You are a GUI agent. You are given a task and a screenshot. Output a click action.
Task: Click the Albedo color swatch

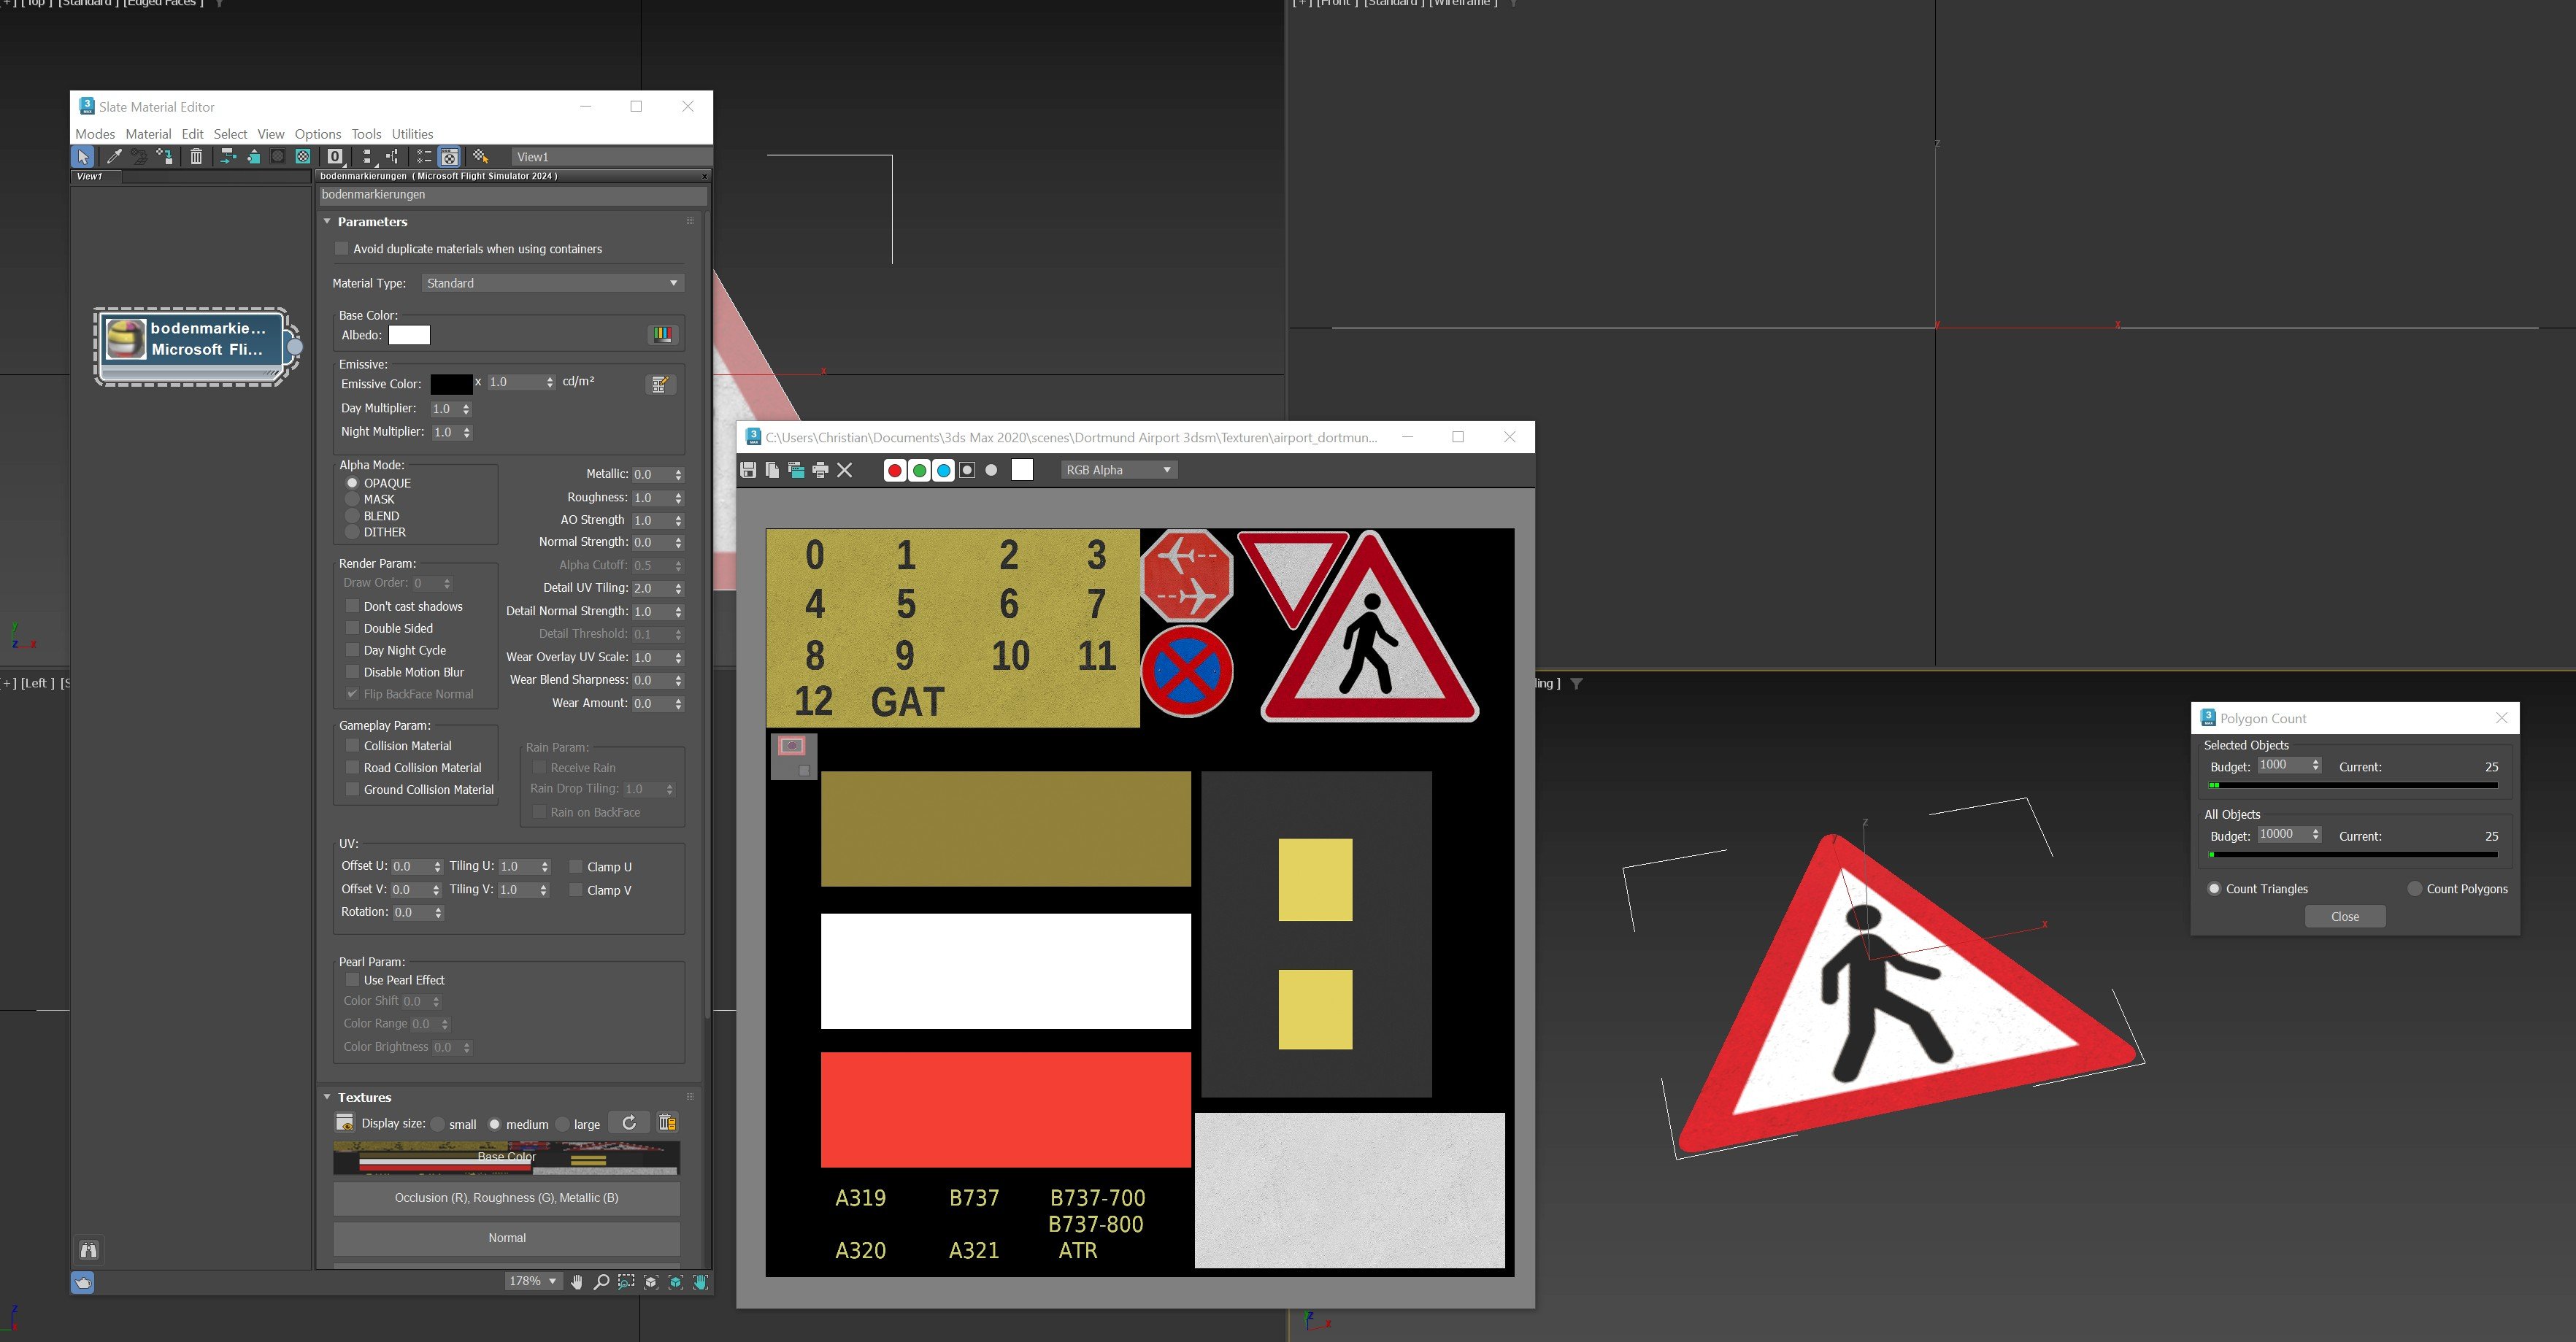click(x=409, y=335)
